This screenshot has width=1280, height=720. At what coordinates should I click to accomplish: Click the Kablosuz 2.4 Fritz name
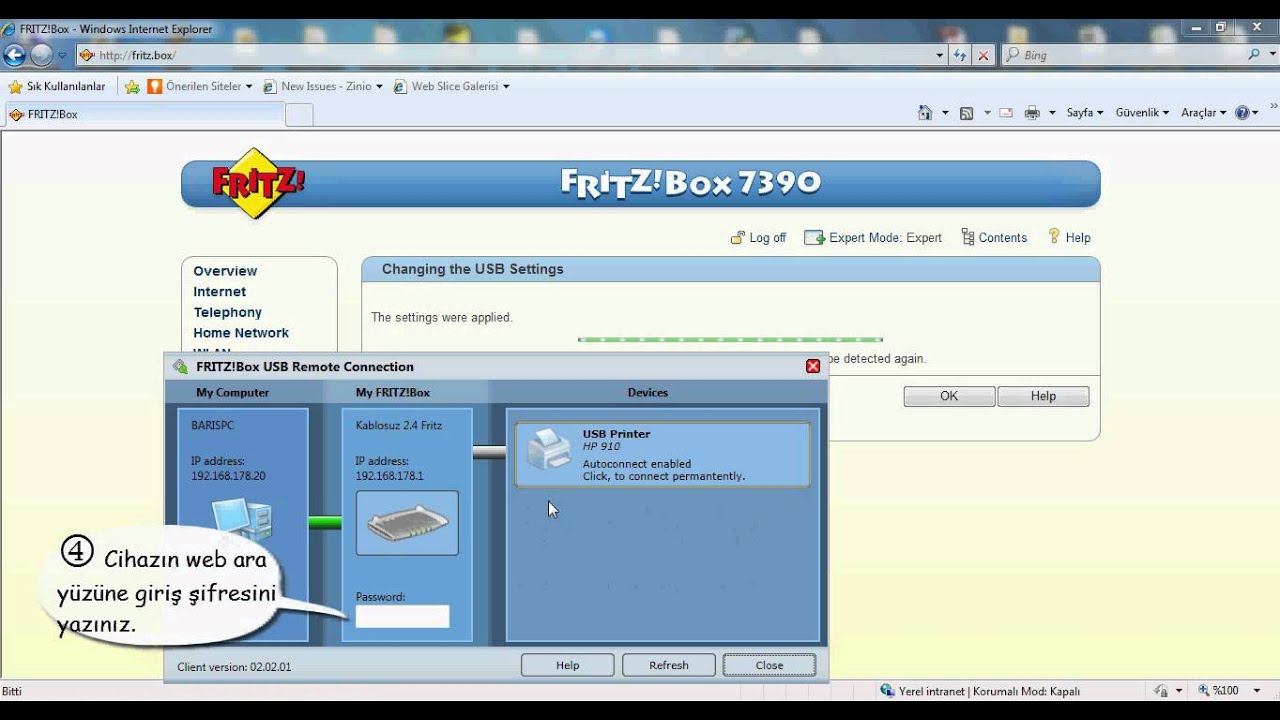399,425
